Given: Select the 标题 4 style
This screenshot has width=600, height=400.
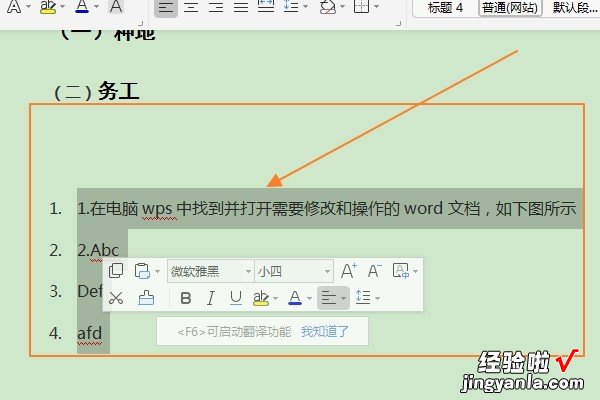Looking at the screenshot, I should 445,8.
